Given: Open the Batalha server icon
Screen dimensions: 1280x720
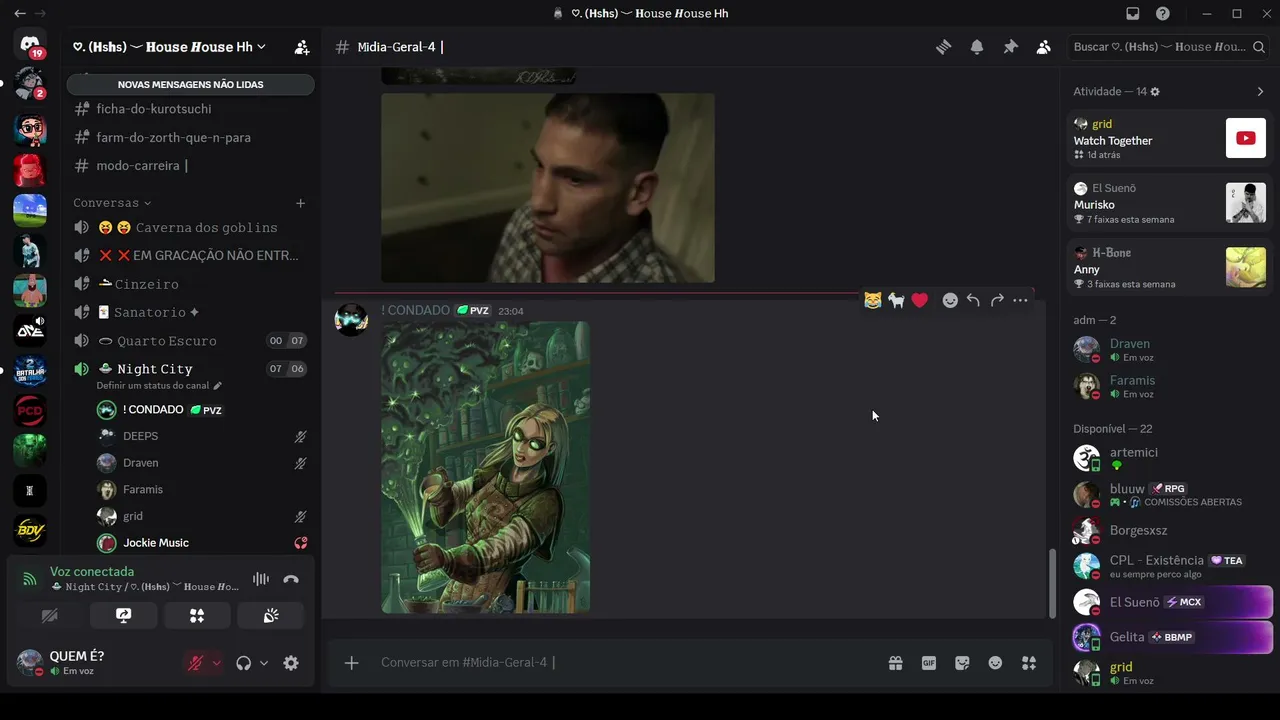Looking at the screenshot, I should click(30, 370).
